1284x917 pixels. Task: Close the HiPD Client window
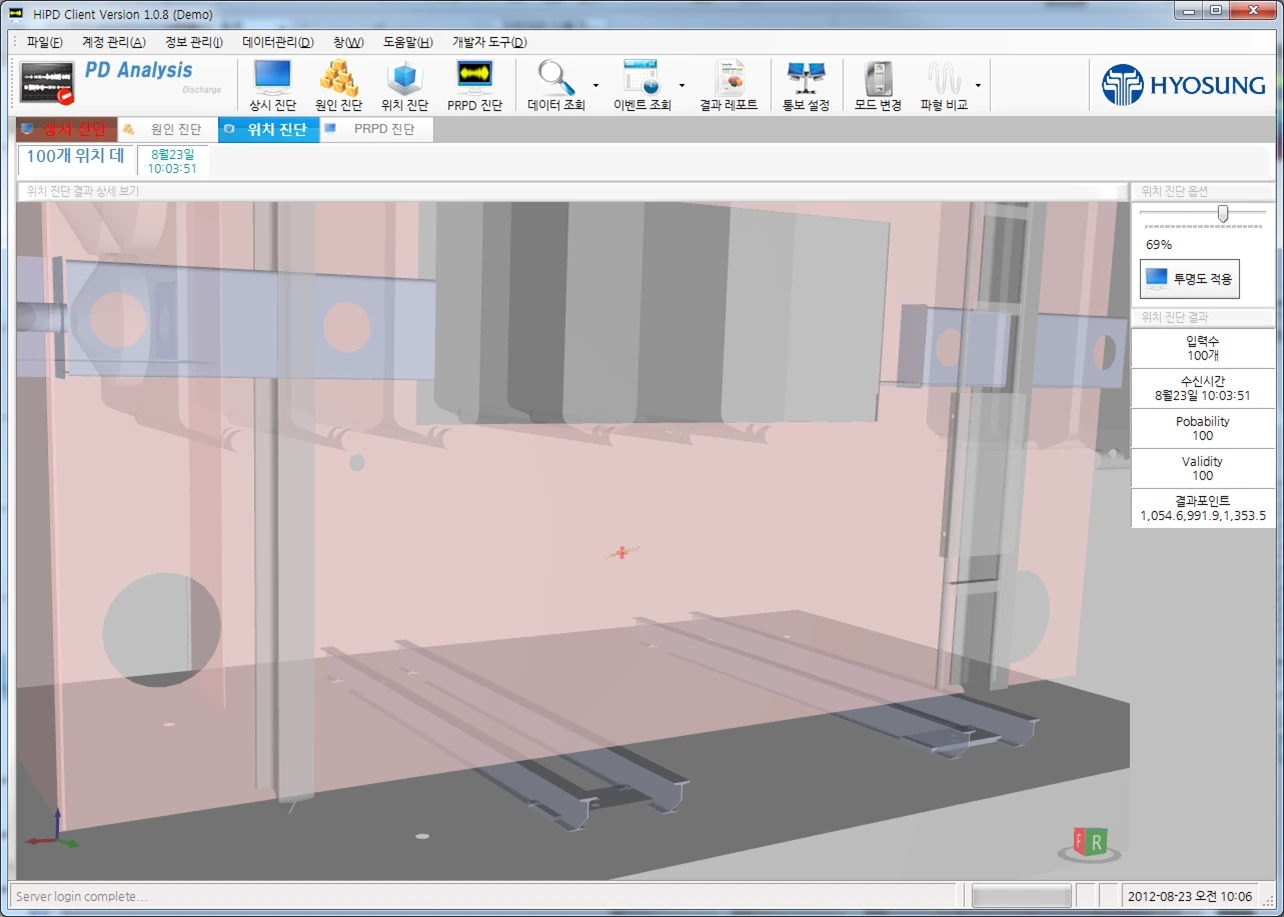1254,11
